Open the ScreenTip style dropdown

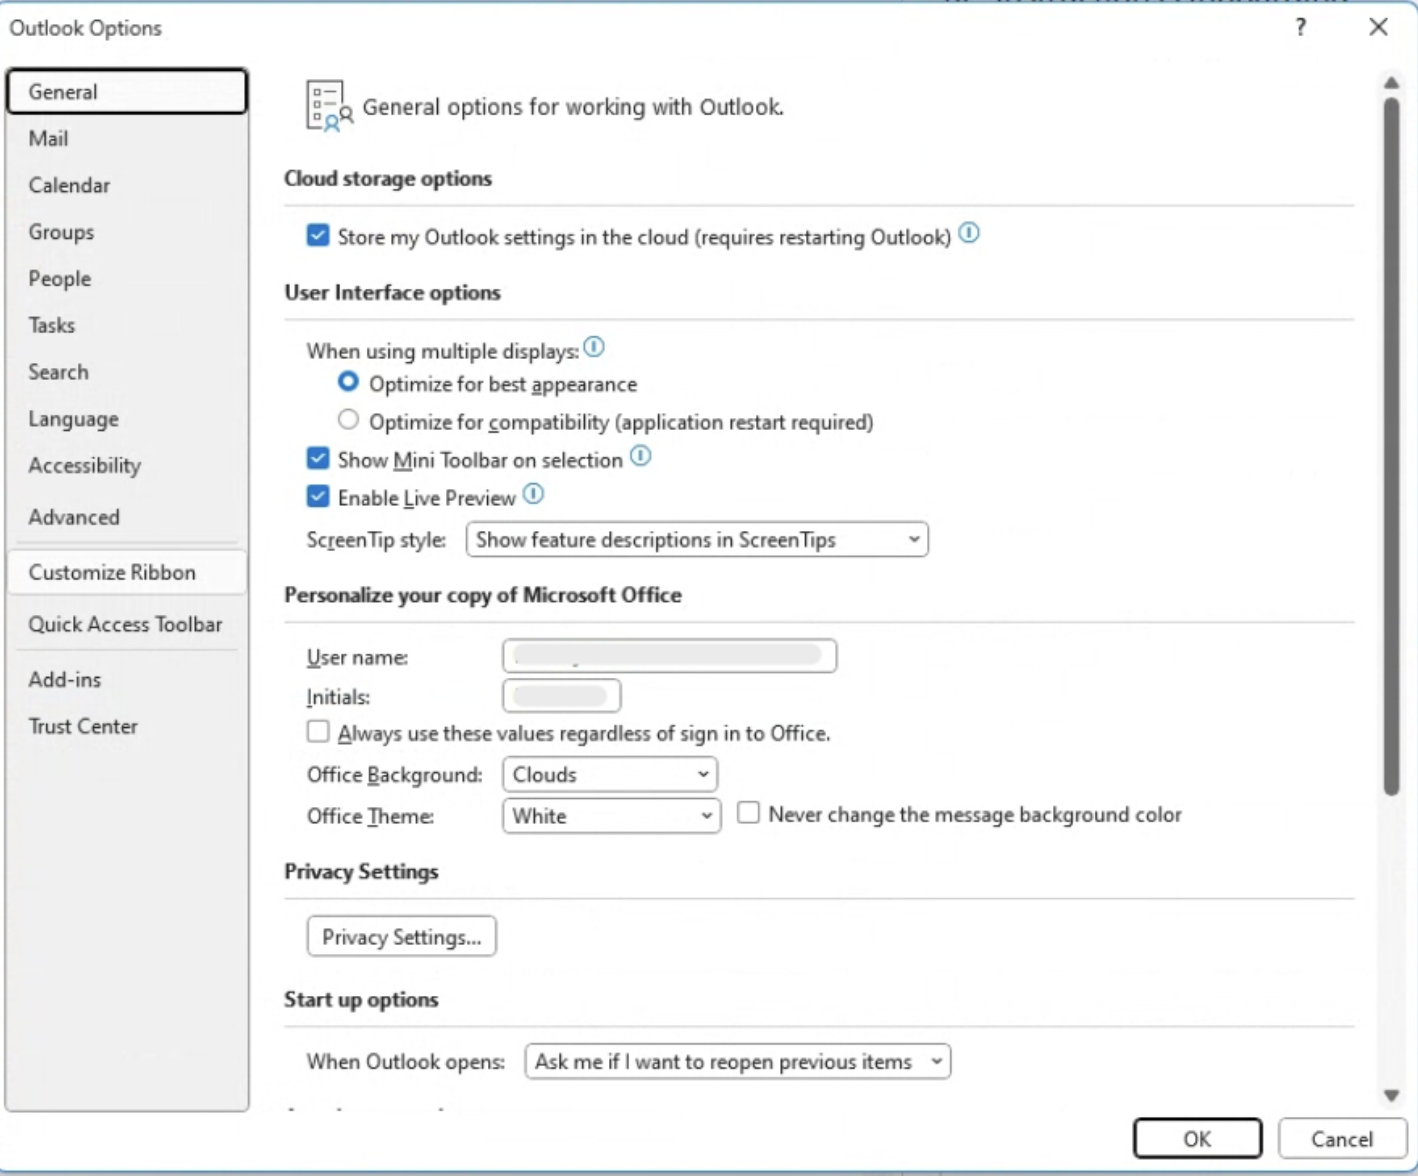pyautogui.click(x=697, y=539)
